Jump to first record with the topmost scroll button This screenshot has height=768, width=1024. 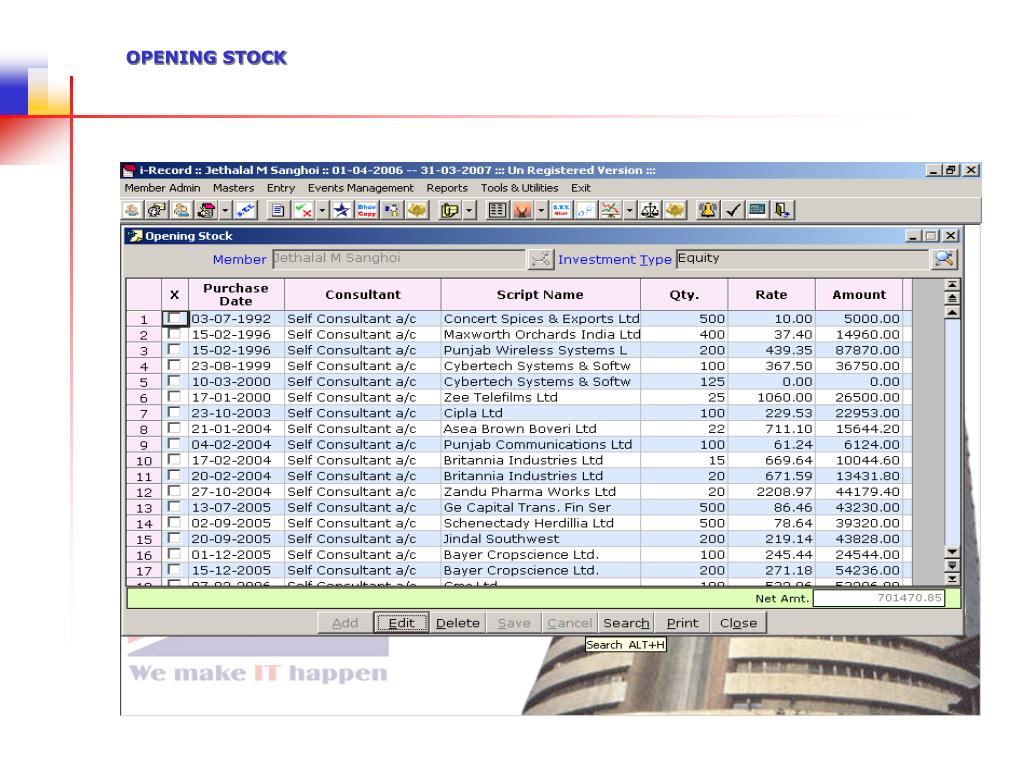pyautogui.click(x=952, y=285)
